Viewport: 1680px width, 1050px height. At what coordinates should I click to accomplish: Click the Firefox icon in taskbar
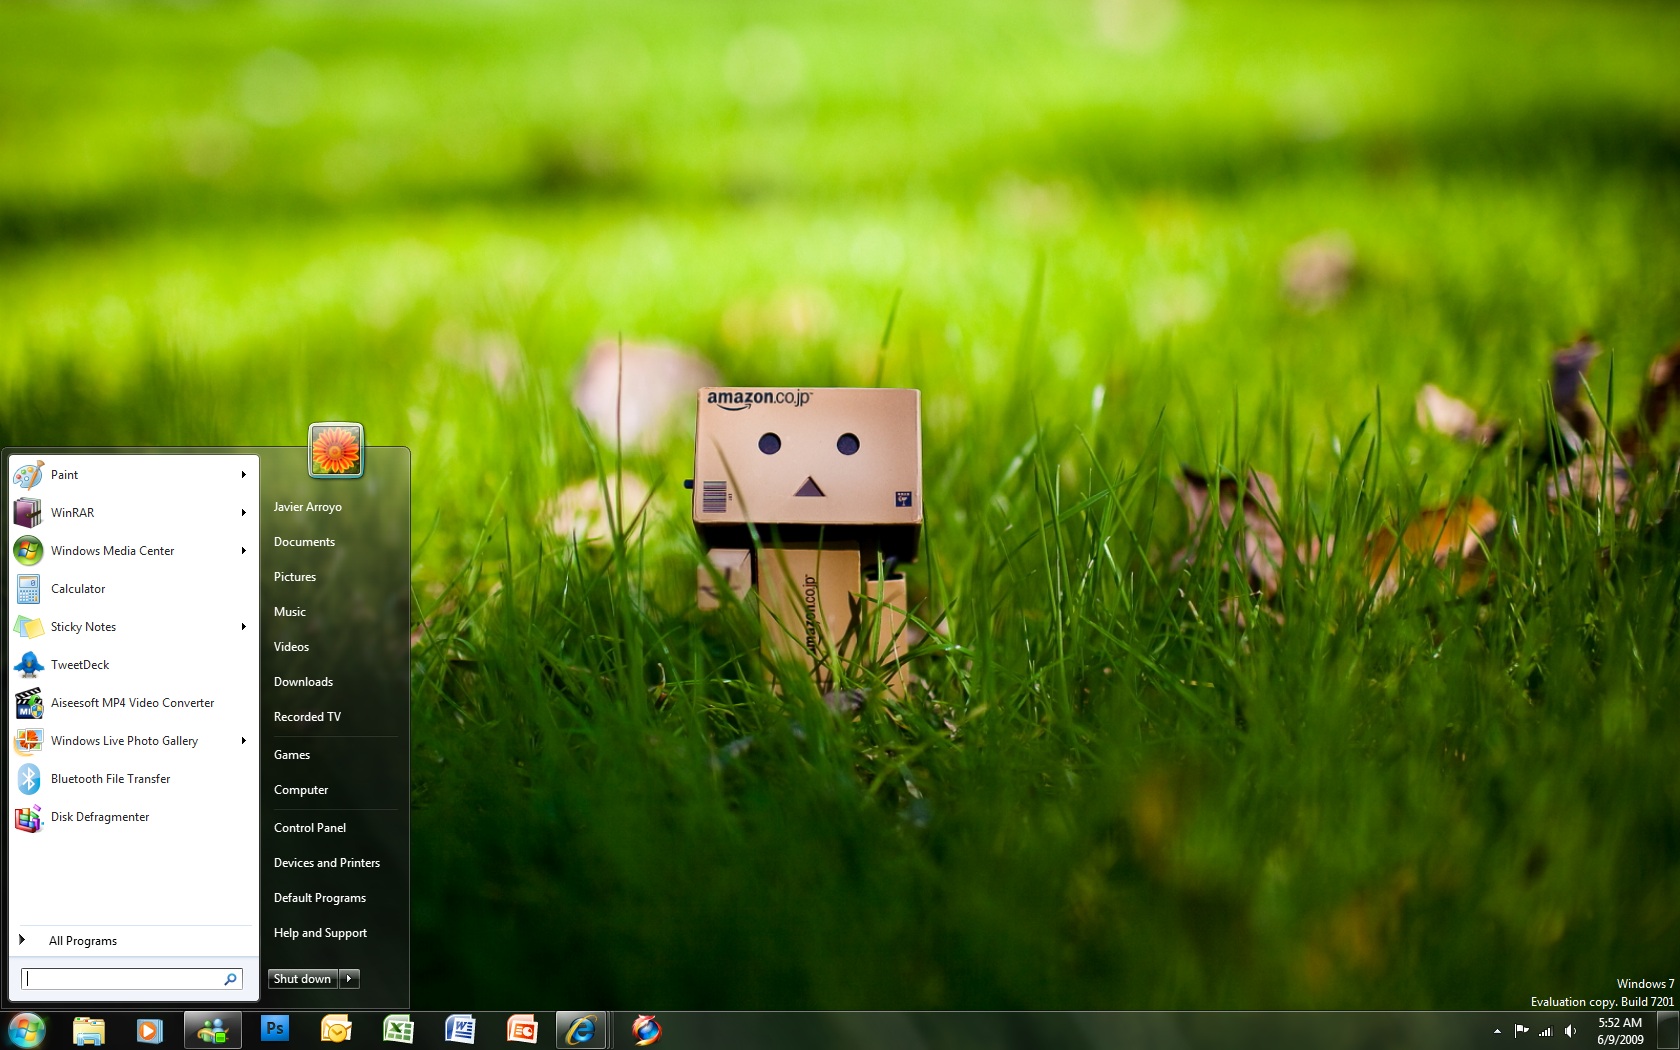[646, 1029]
